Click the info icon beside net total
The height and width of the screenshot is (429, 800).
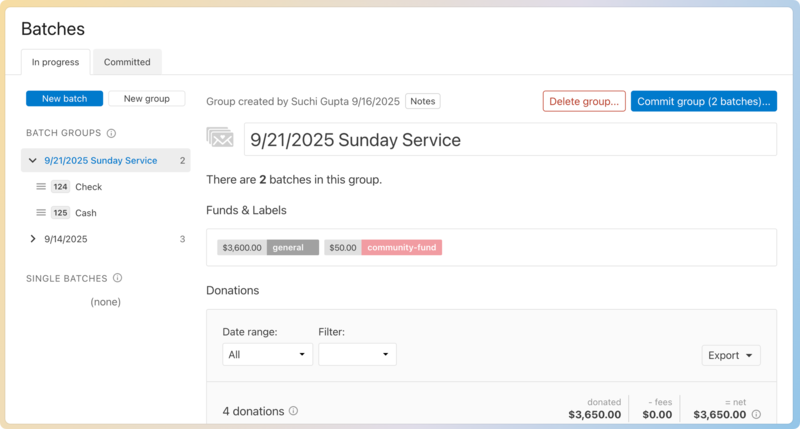756,414
